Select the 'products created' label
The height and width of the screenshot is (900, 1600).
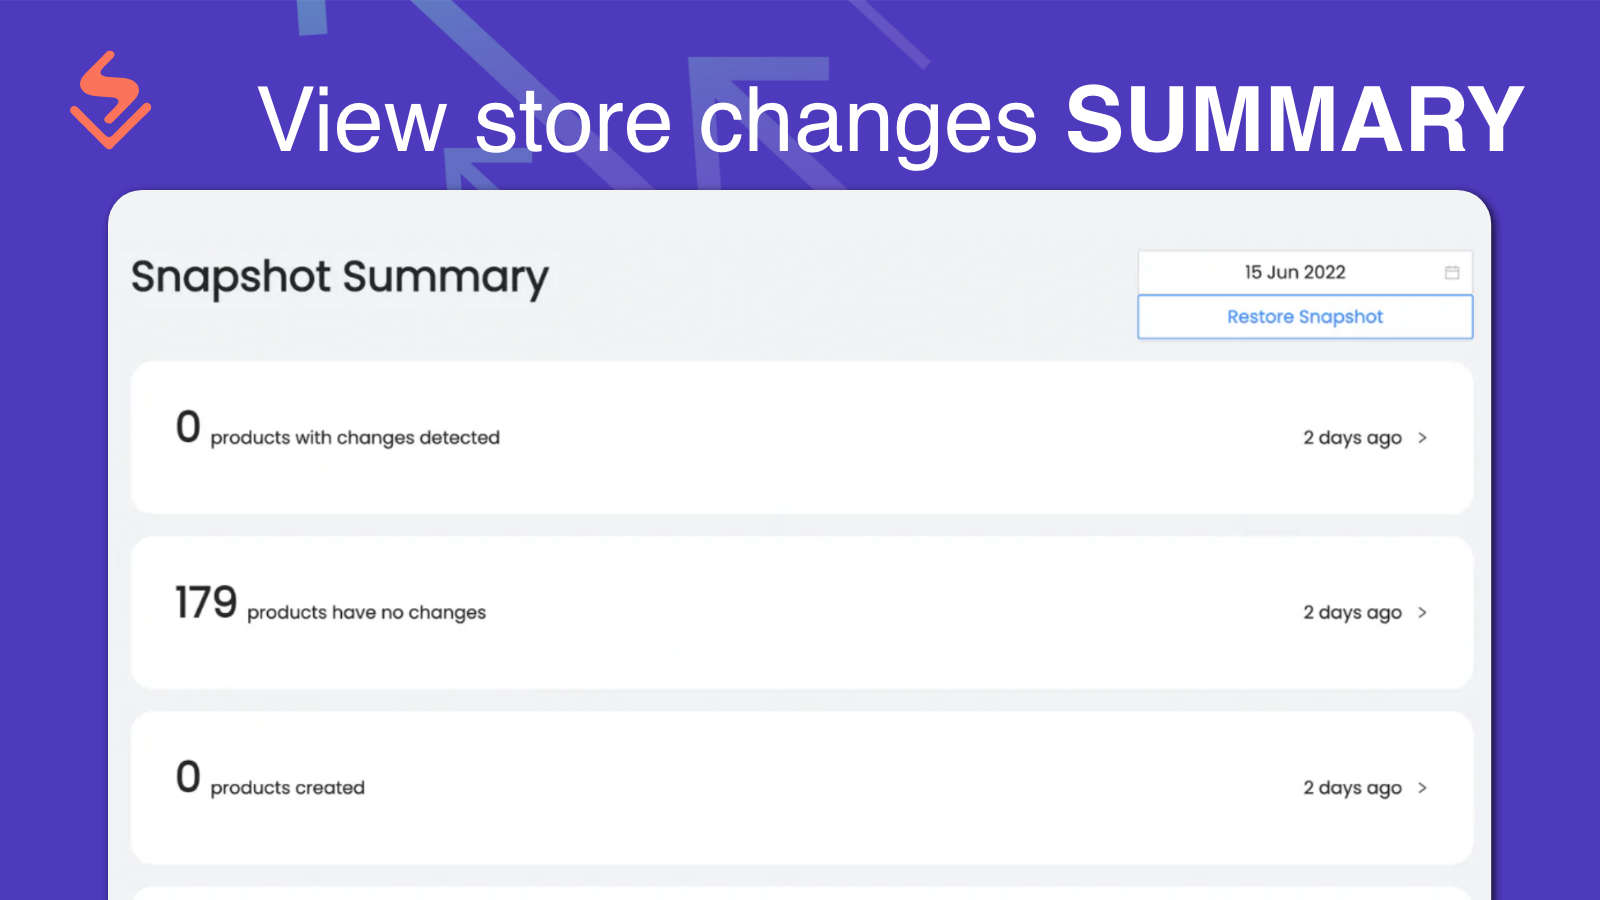click(x=287, y=788)
